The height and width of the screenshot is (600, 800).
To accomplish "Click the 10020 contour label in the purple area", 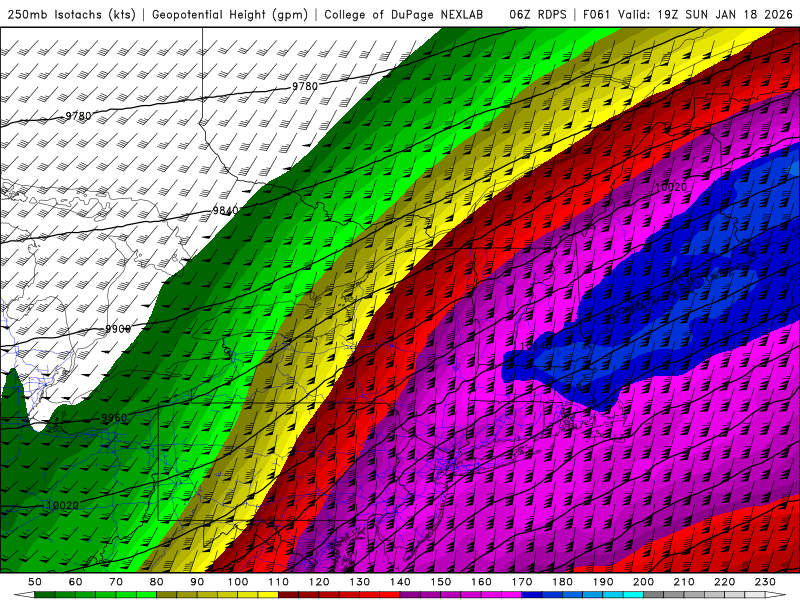I will point(670,187).
